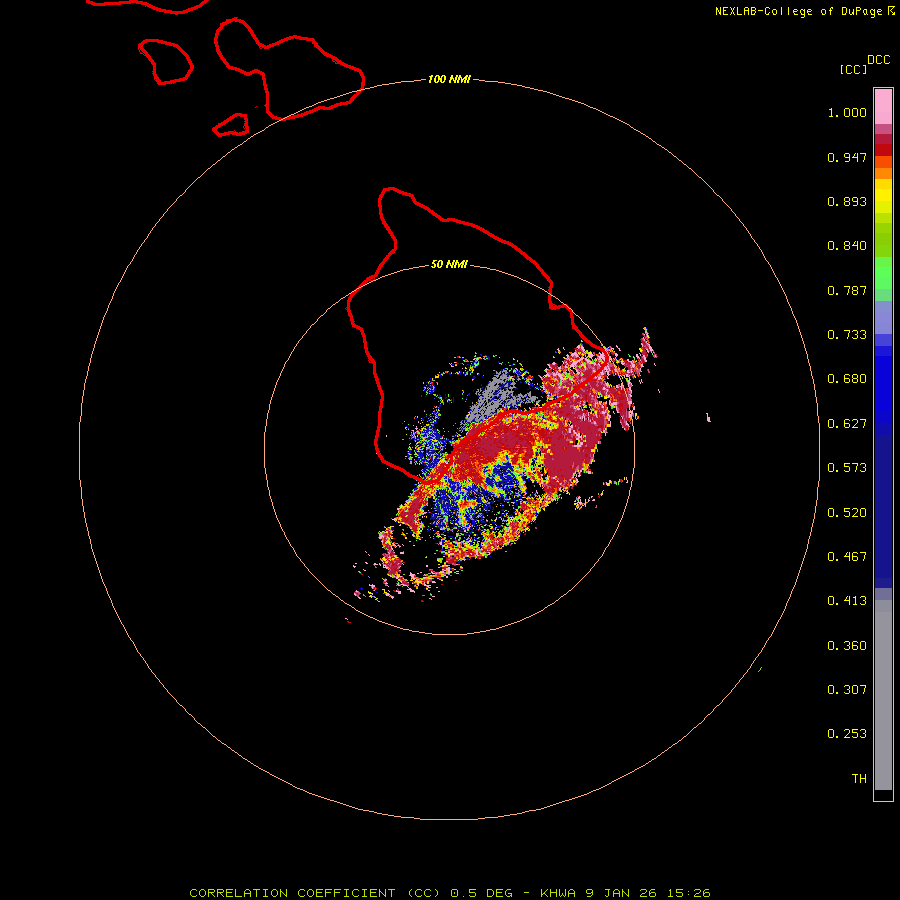This screenshot has height=900, width=900.
Task: Click the 0.520 scale value
Action: point(847,513)
